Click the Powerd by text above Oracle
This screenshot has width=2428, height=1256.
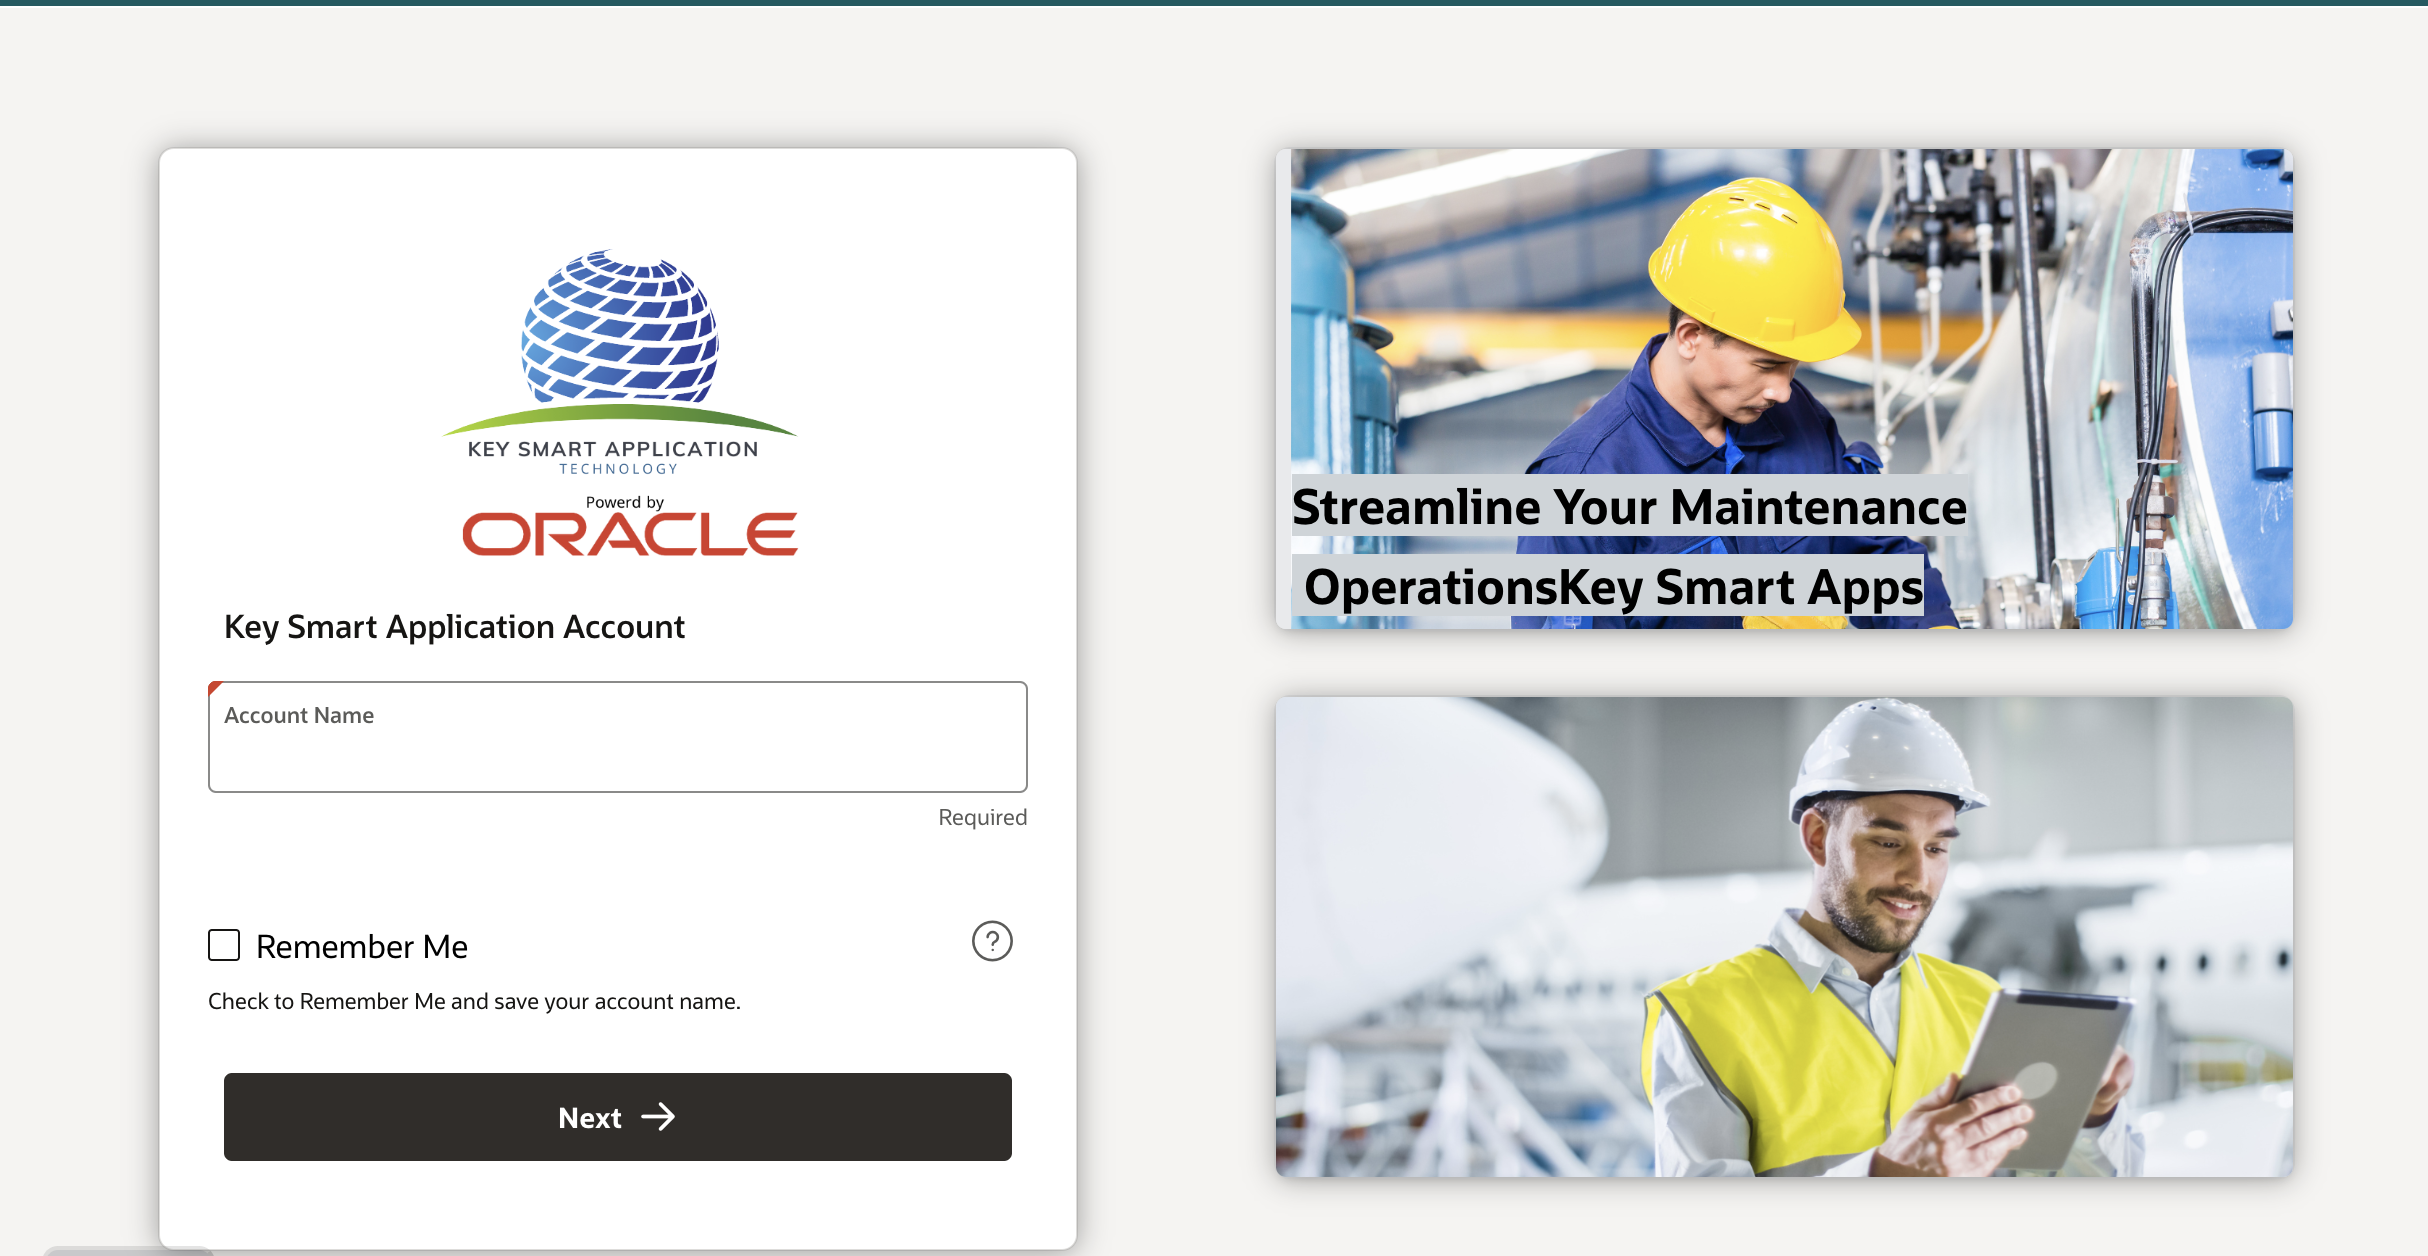pyautogui.click(x=624, y=502)
